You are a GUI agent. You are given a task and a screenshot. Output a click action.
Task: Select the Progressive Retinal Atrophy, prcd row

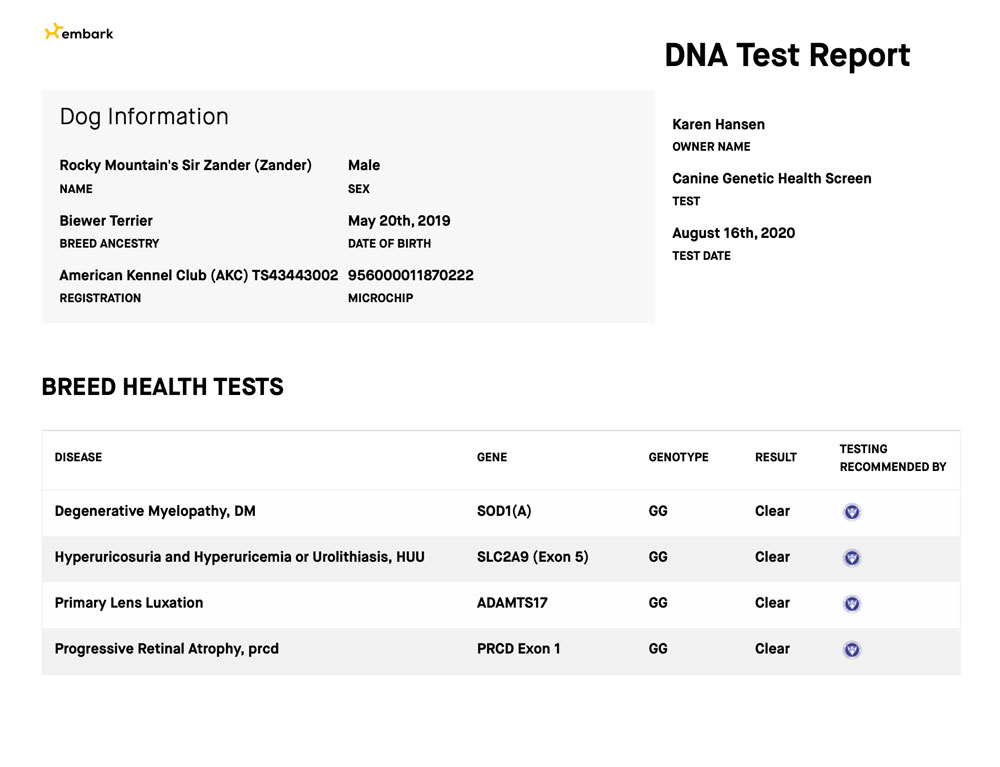point(167,649)
